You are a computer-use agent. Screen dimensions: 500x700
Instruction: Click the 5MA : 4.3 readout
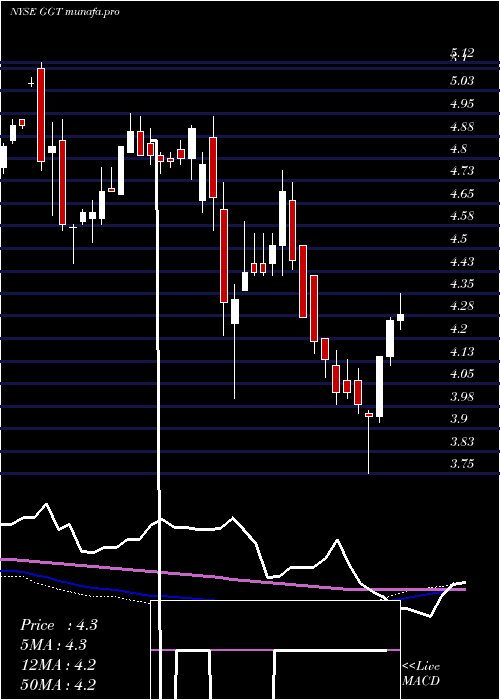54,645
